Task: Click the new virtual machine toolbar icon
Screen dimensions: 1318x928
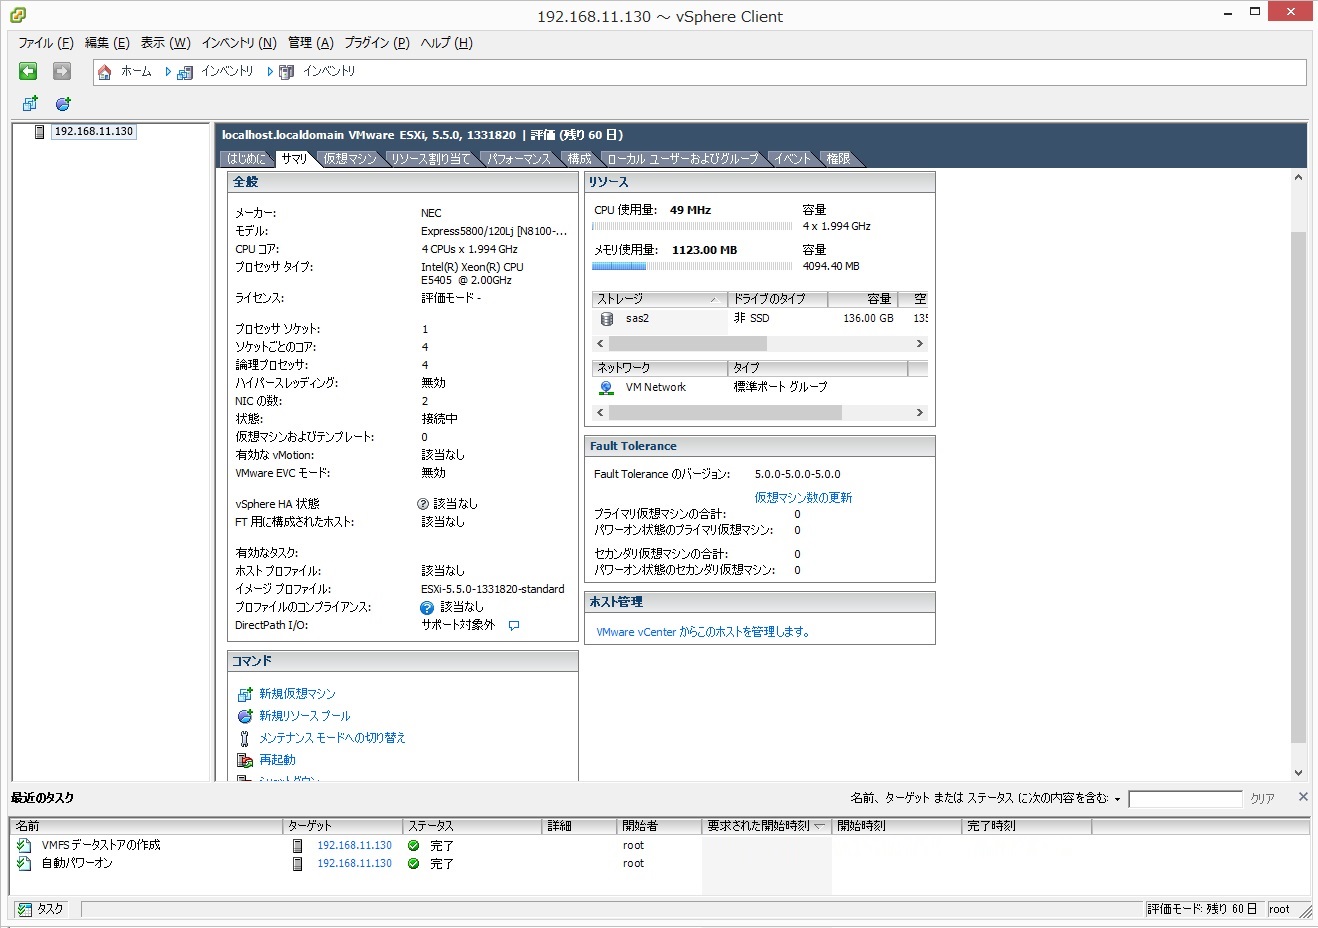Action: tap(30, 103)
